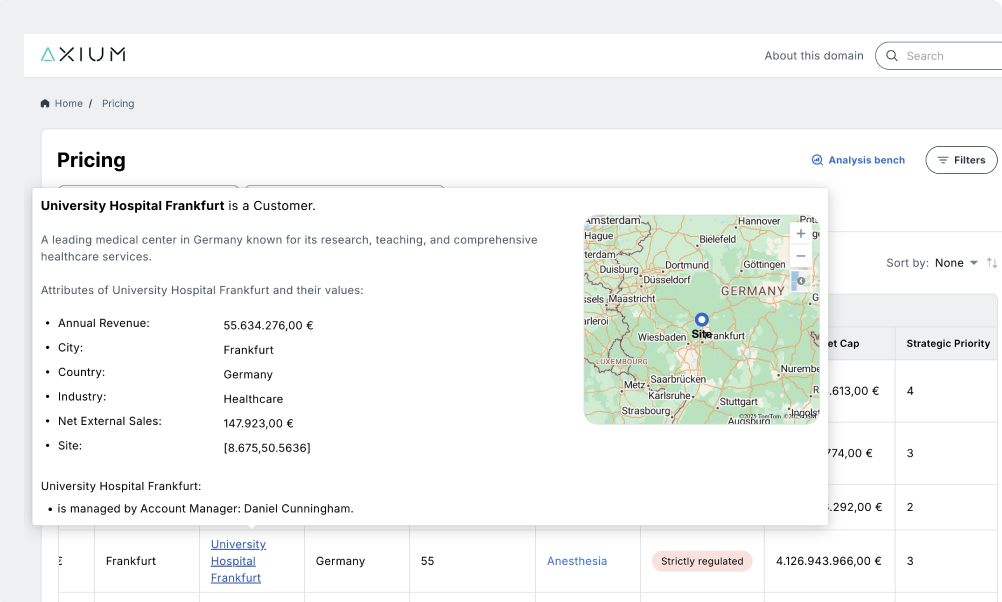Go to Home via the breadcrumb
Image resolution: width=1002 pixels, height=602 pixels.
tap(68, 104)
